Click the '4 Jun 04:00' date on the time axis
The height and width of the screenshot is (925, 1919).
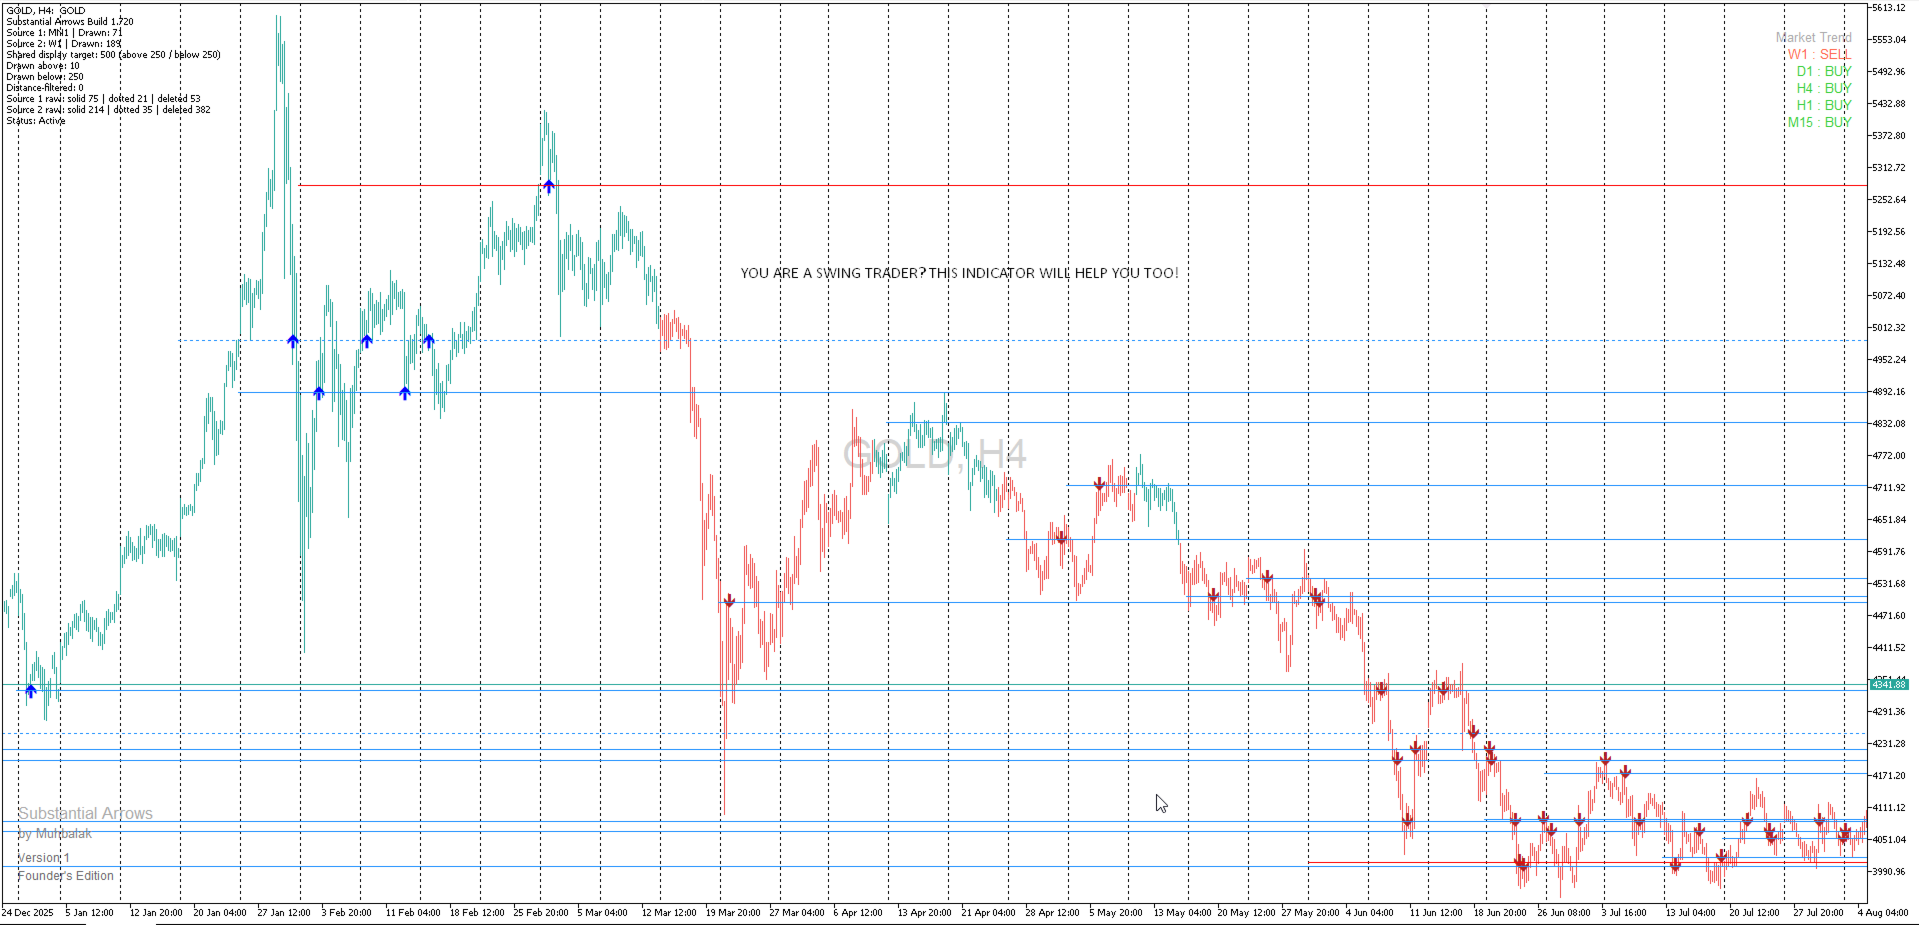tap(1369, 912)
